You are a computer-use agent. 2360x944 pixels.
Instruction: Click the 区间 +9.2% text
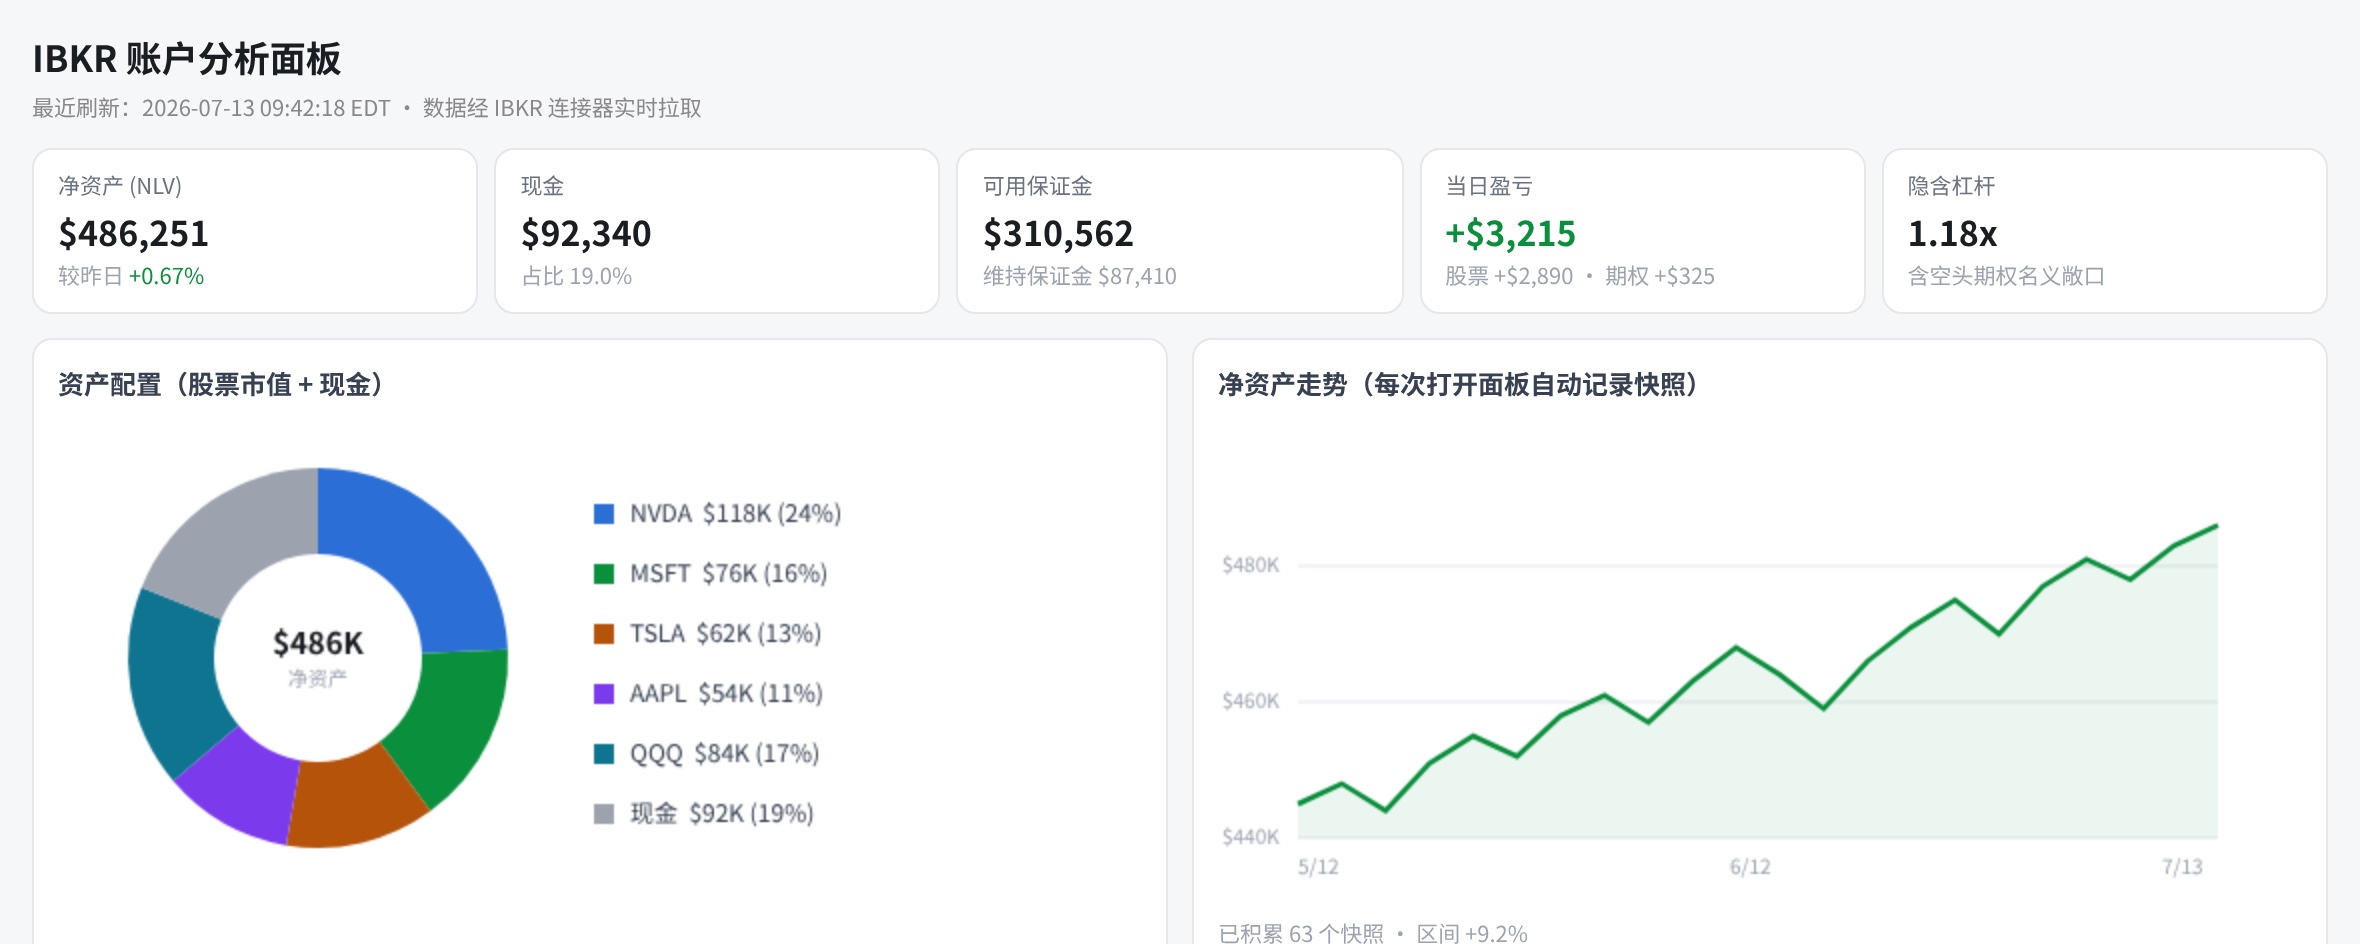(1472, 933)
